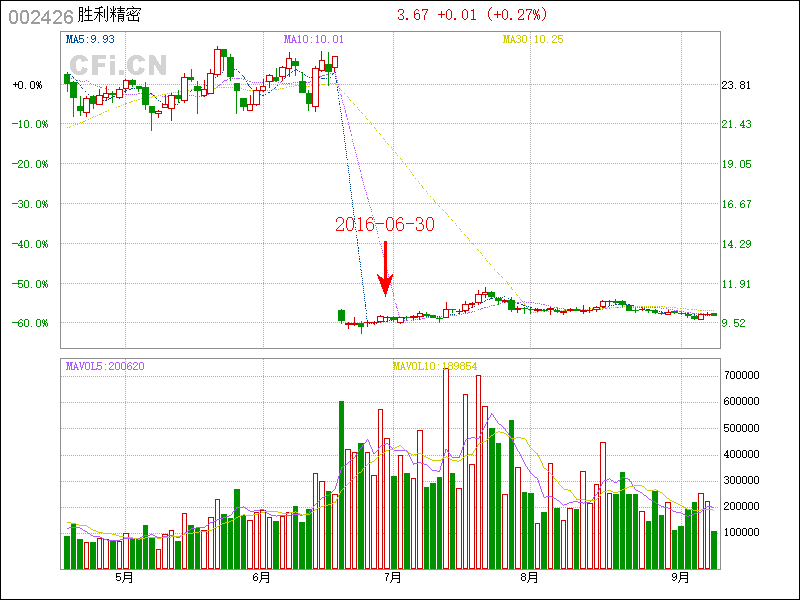Select the 6月 label on time axis
Screen dimensions: 800x600
[x=262, y=578]
